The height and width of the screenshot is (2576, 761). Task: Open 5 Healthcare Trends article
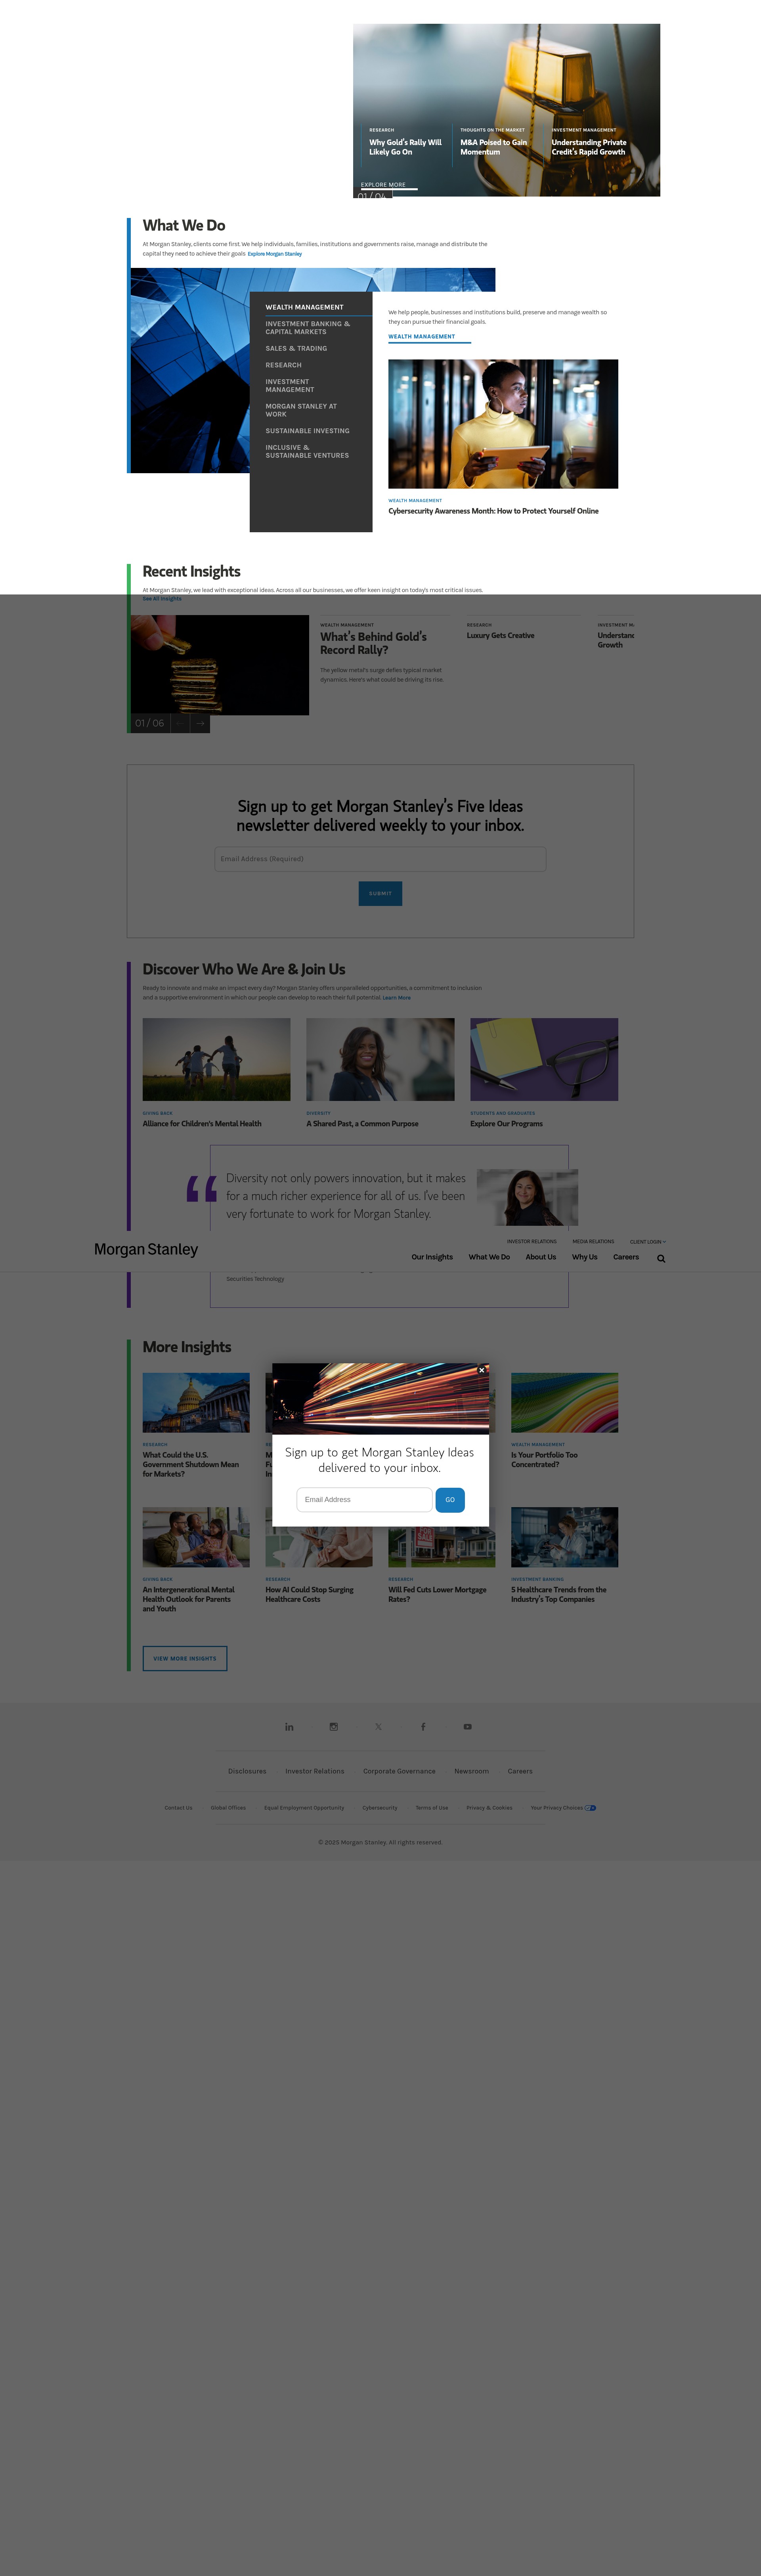pos(559,1594)
